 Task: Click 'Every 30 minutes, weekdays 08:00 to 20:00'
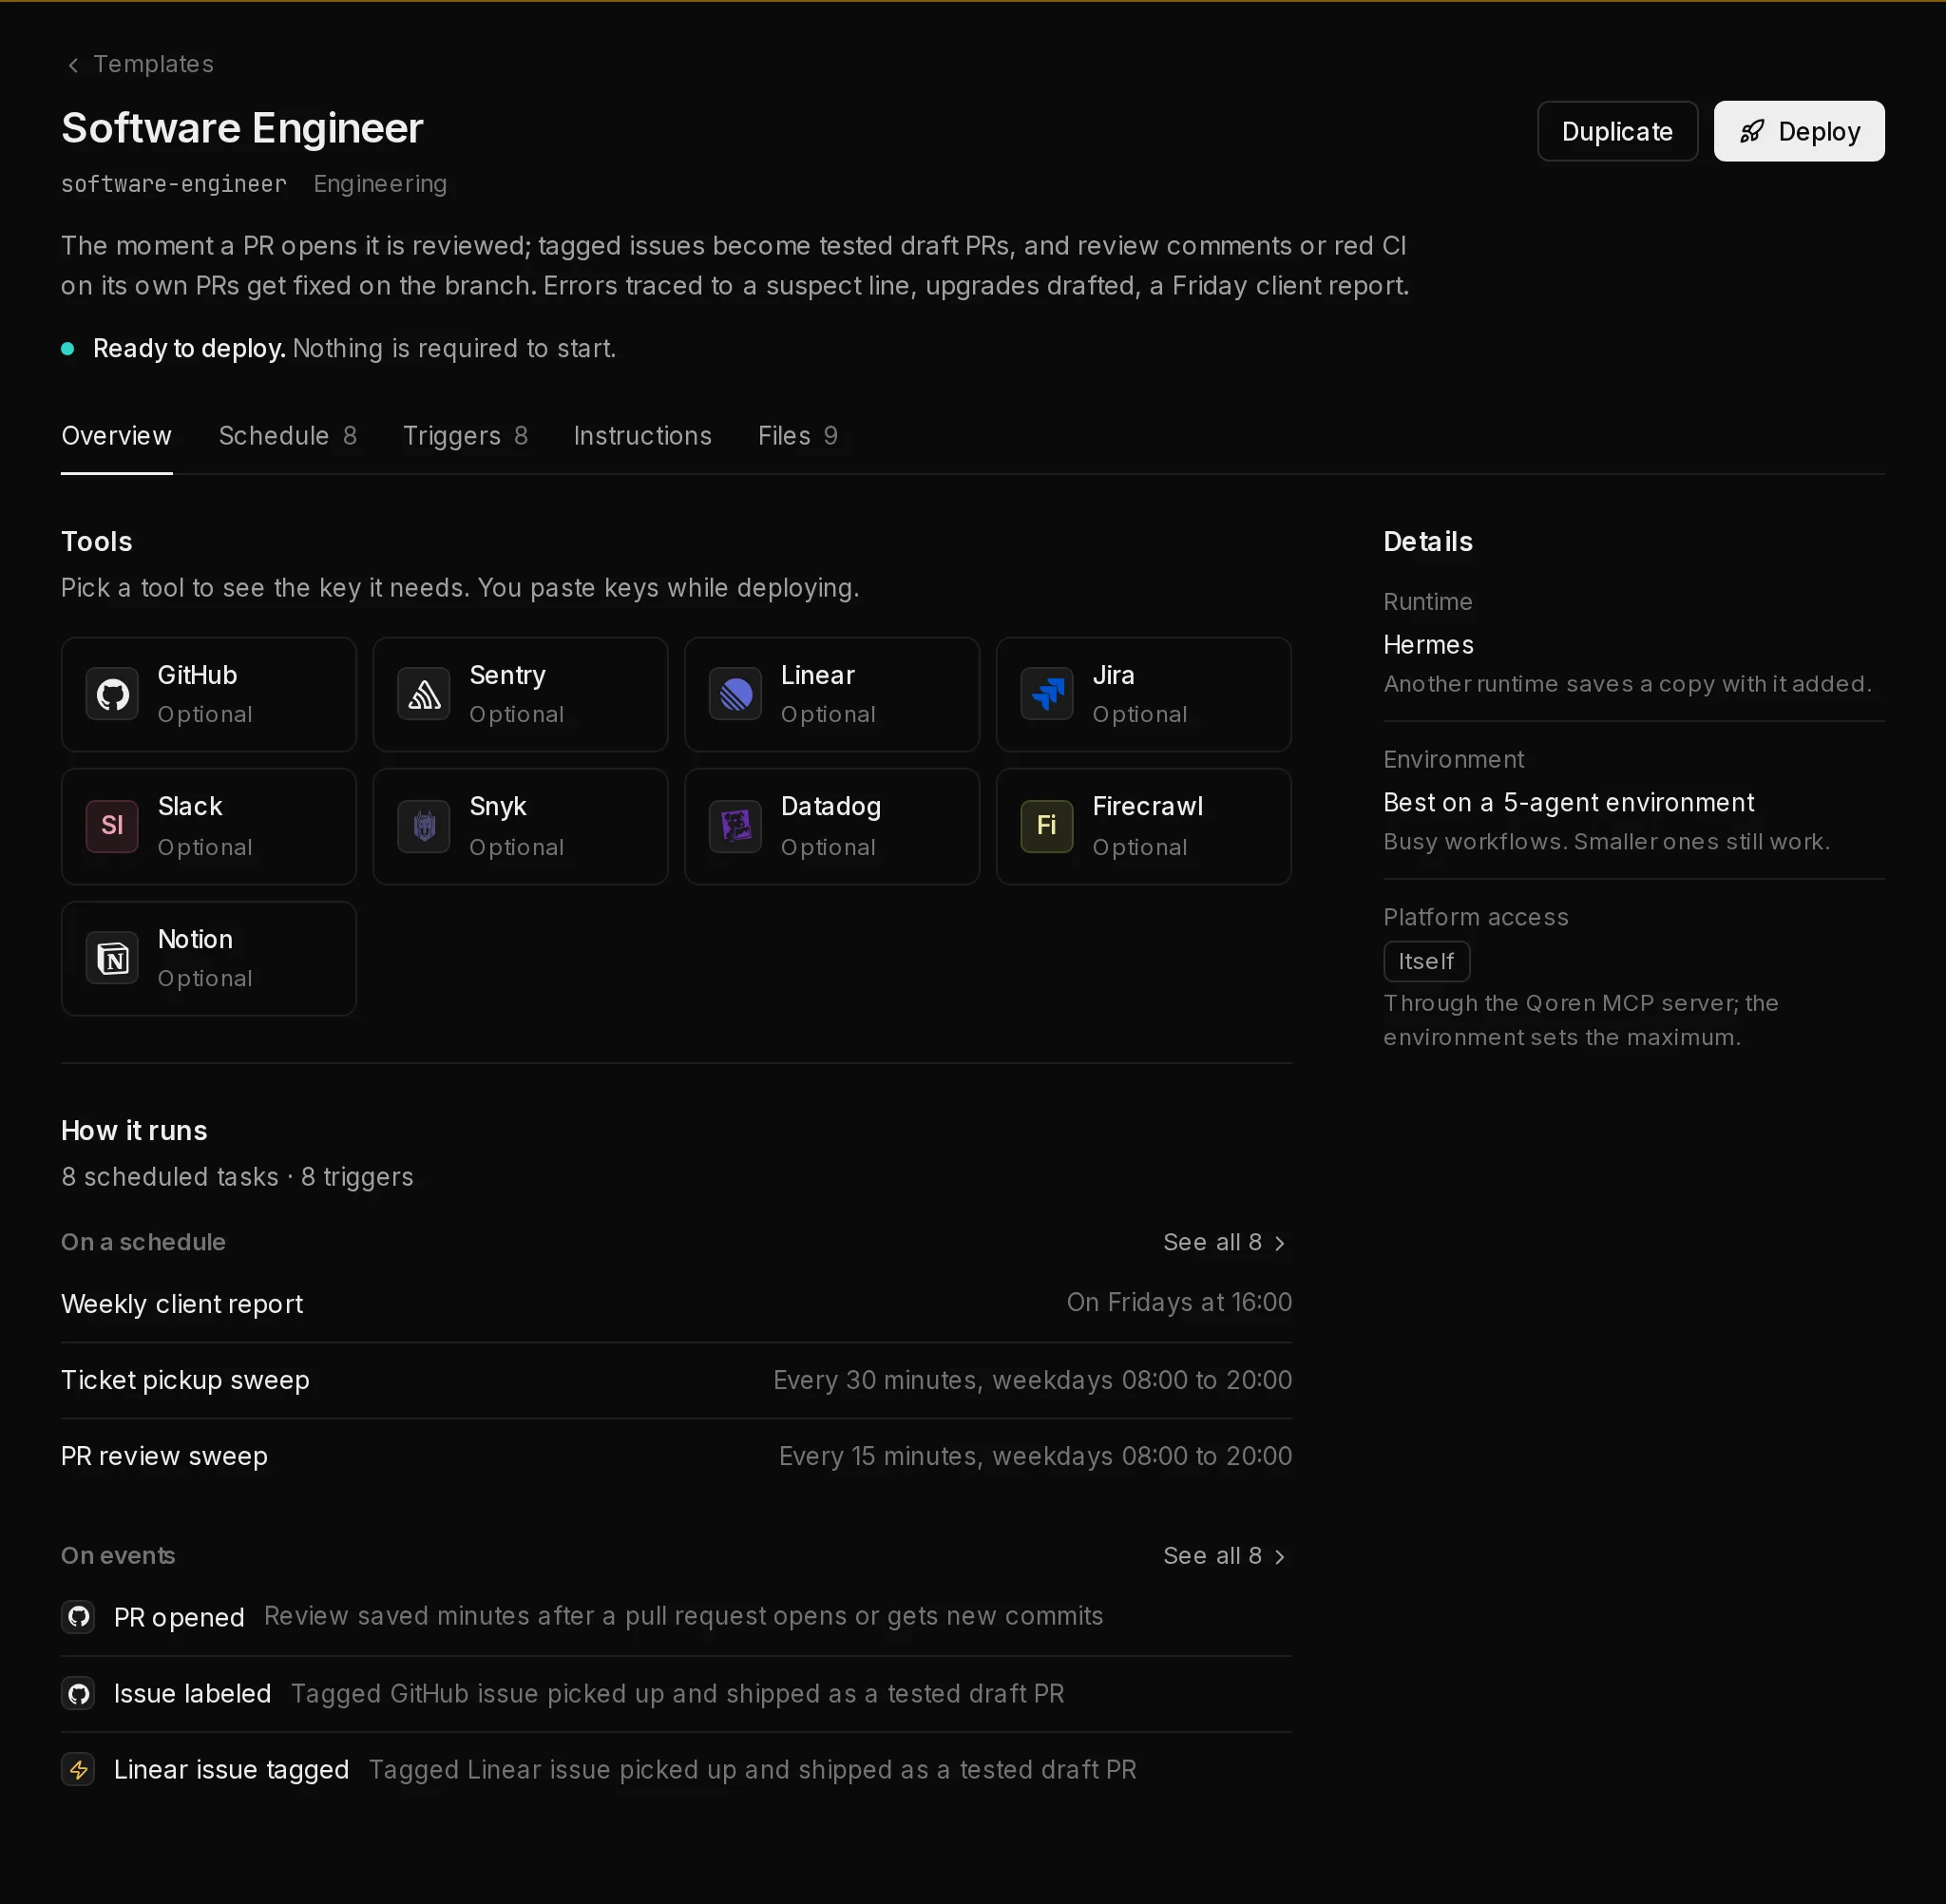pyautogui.click(x=1032, y=1380)
